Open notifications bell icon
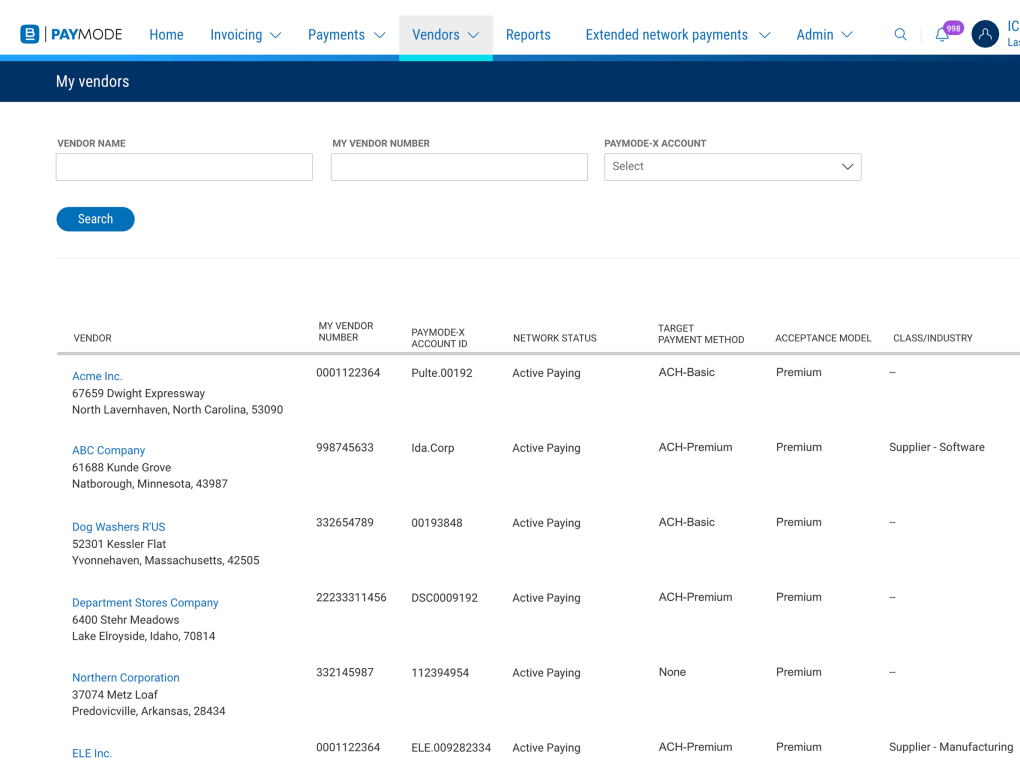Image resolution: width=1020 pixels, height=765 pixels. tap(942, 35)
